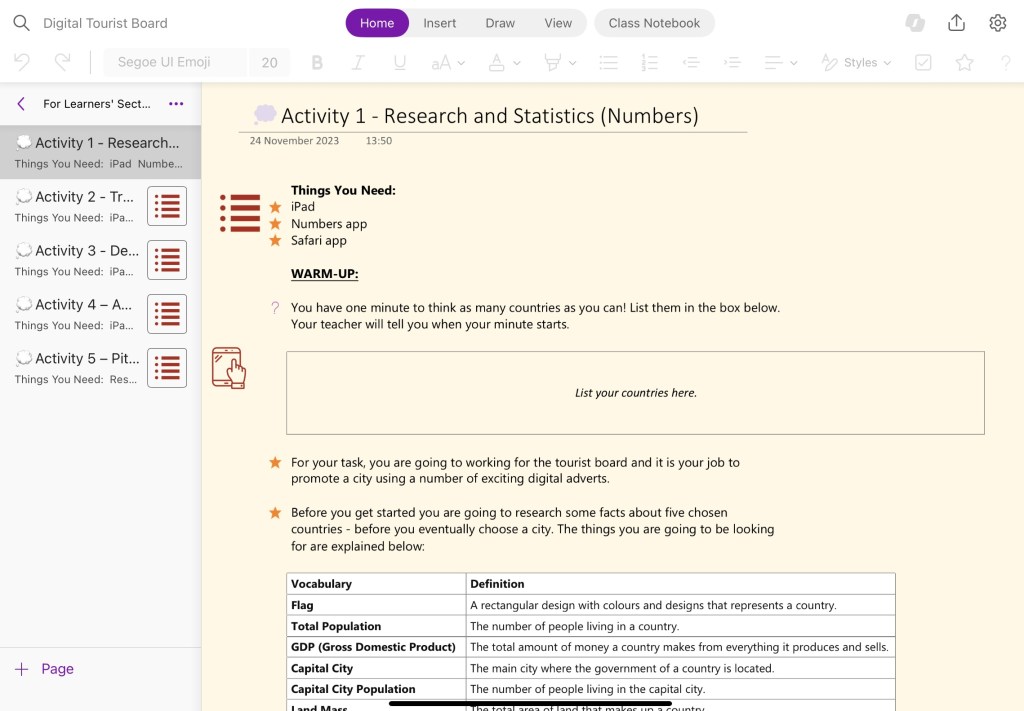Click the share/export icon
This screenshot has height=711, width=1024.
956,23
